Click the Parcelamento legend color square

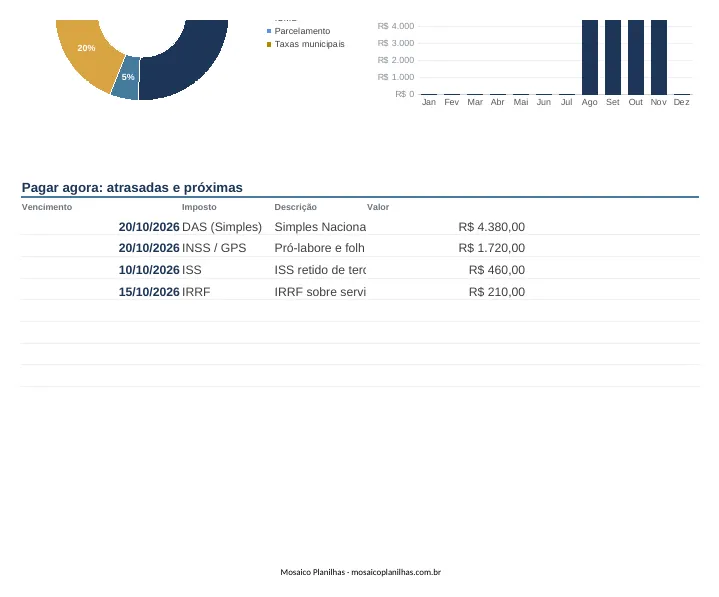pos(269,31)
